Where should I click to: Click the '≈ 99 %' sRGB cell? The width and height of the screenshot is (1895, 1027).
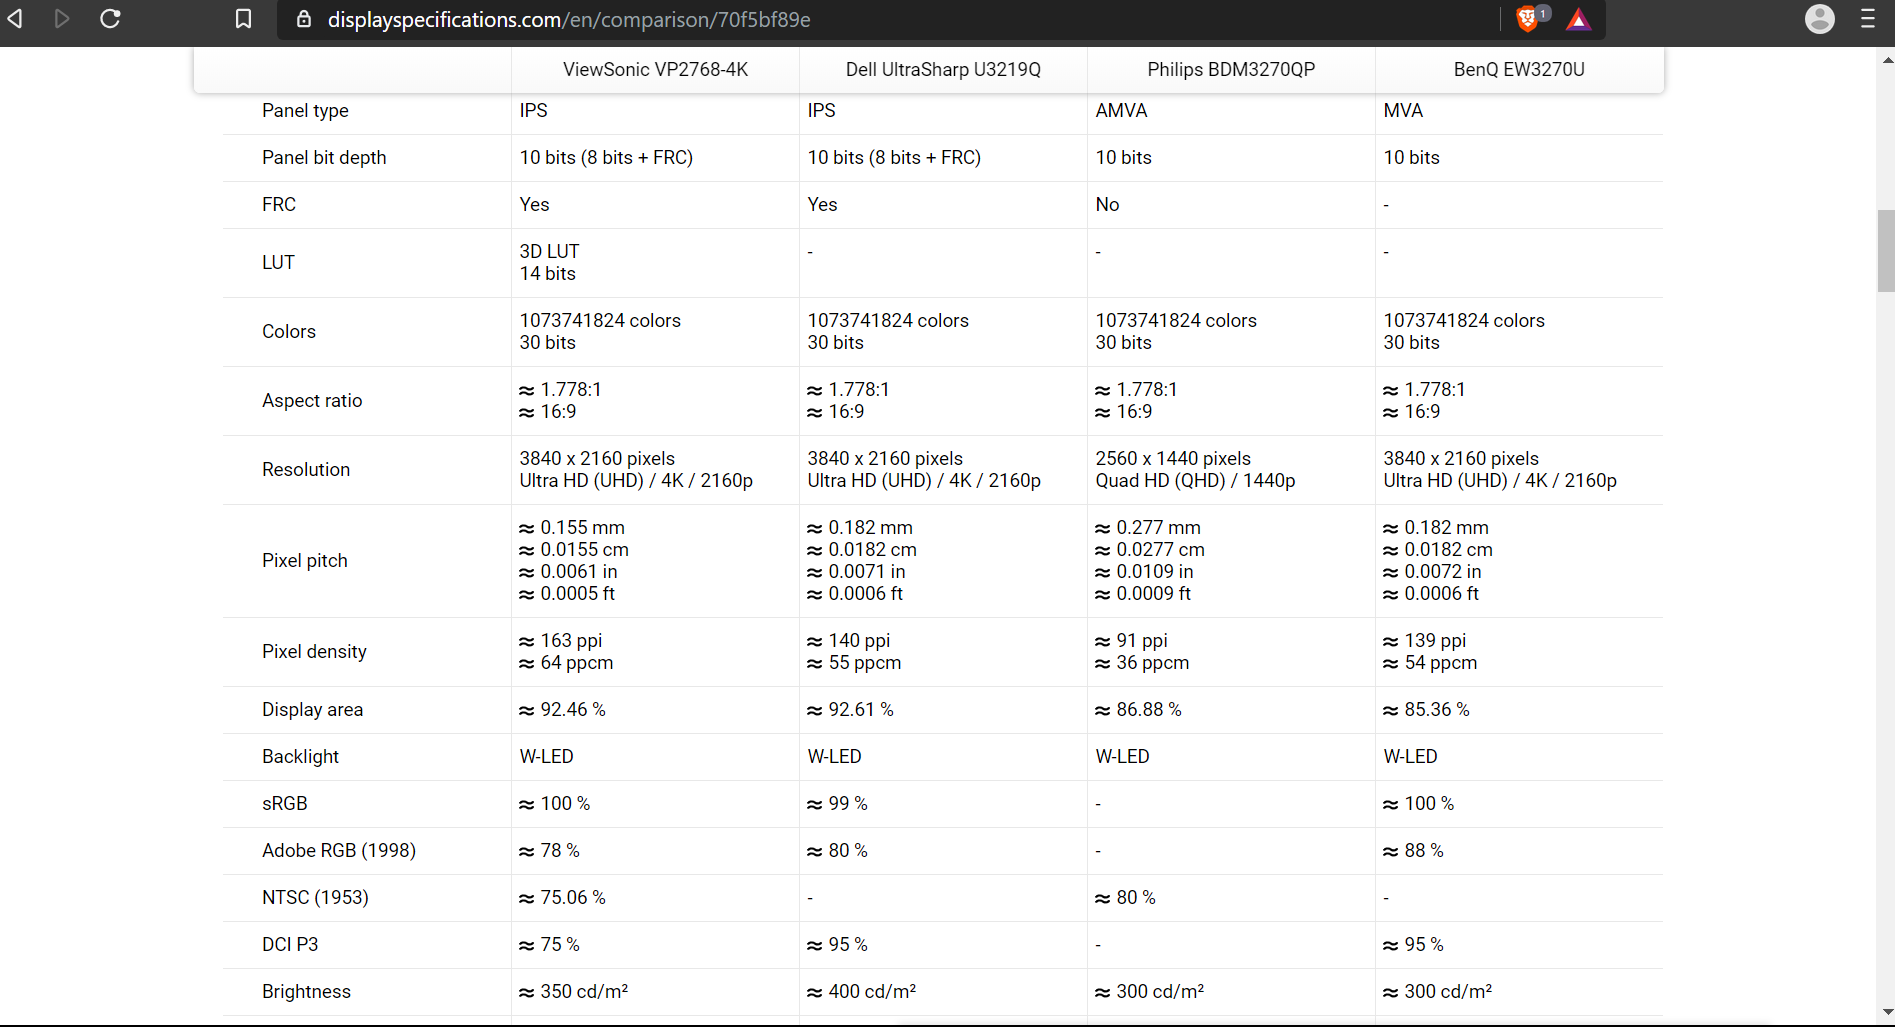tap(838, 804)
